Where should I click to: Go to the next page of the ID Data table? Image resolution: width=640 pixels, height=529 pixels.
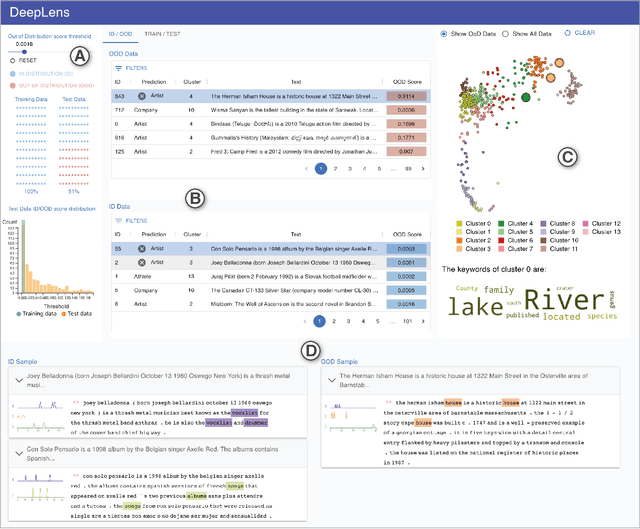423,321
